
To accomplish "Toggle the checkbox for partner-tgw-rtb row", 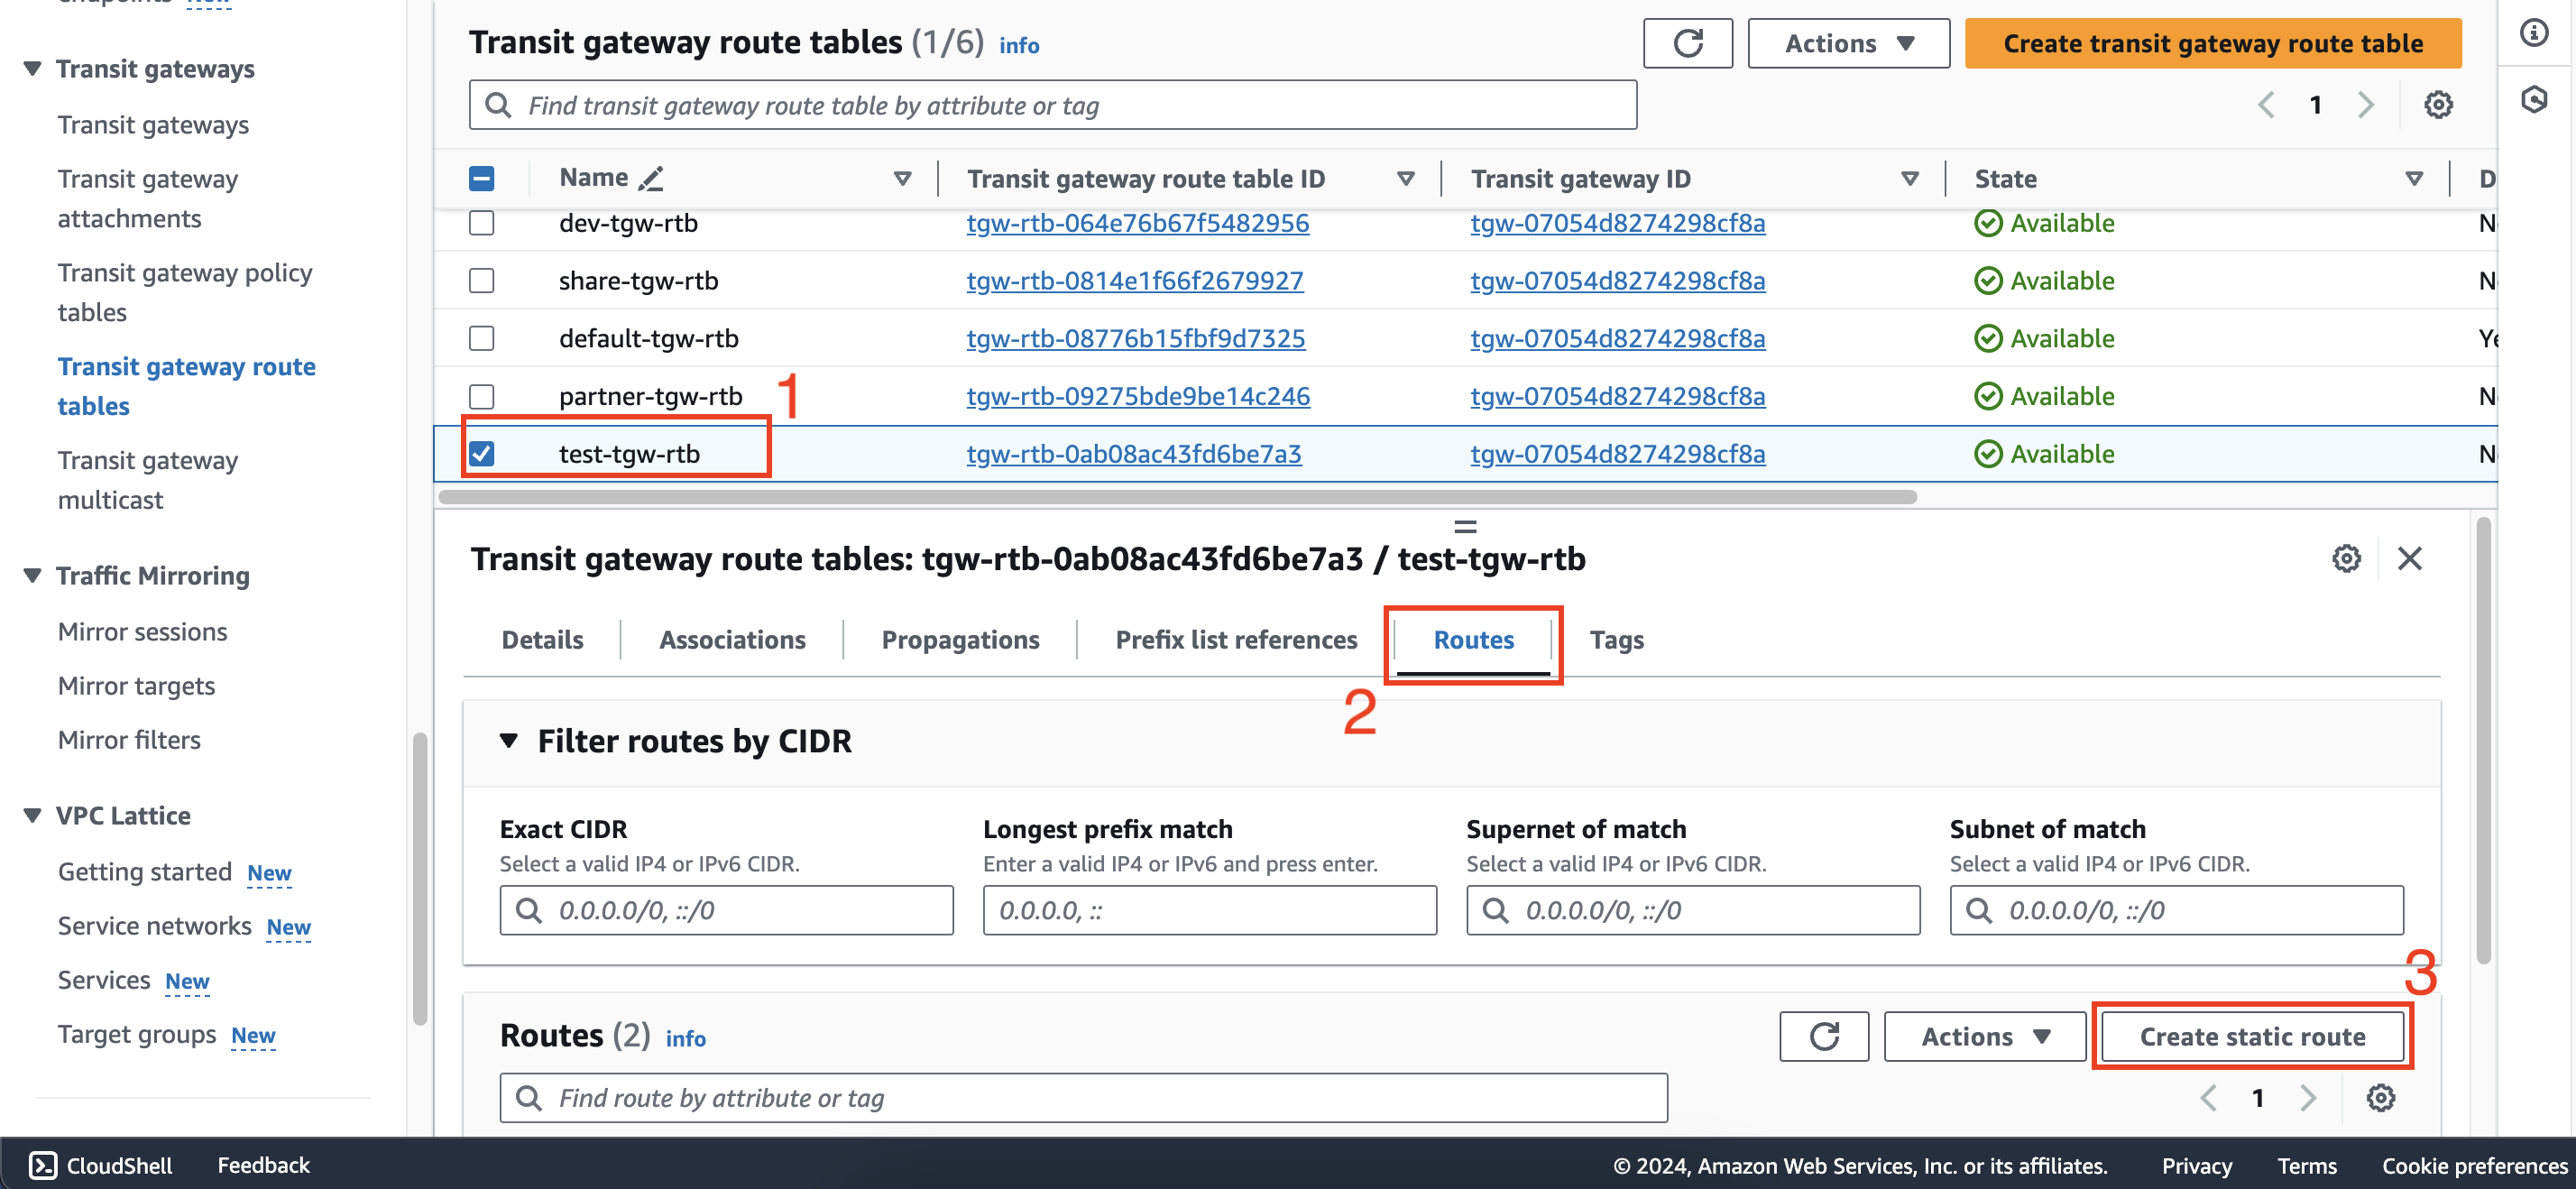I will pyautogui.click(x=482, y=394).
